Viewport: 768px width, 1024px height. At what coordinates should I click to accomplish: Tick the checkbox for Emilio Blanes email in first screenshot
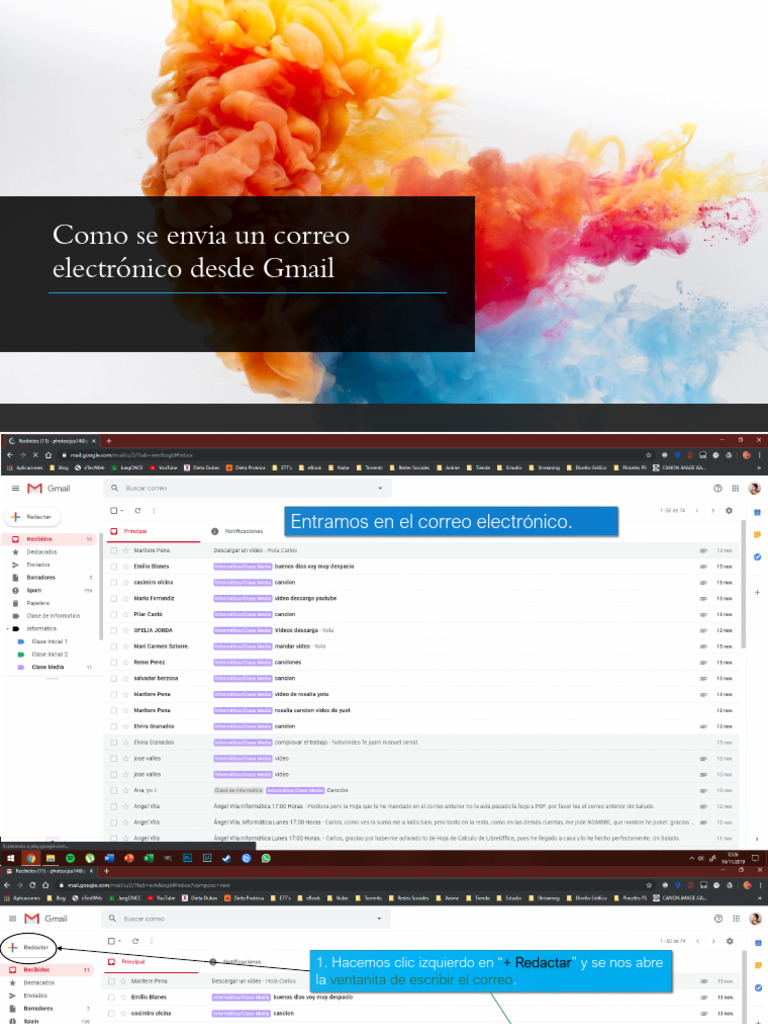(x=114, y=566)
